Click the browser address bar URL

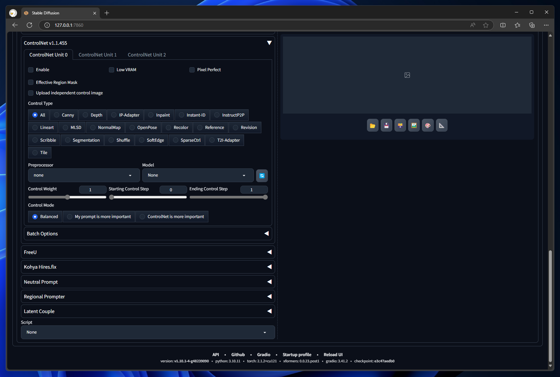(x=69, y=25)
